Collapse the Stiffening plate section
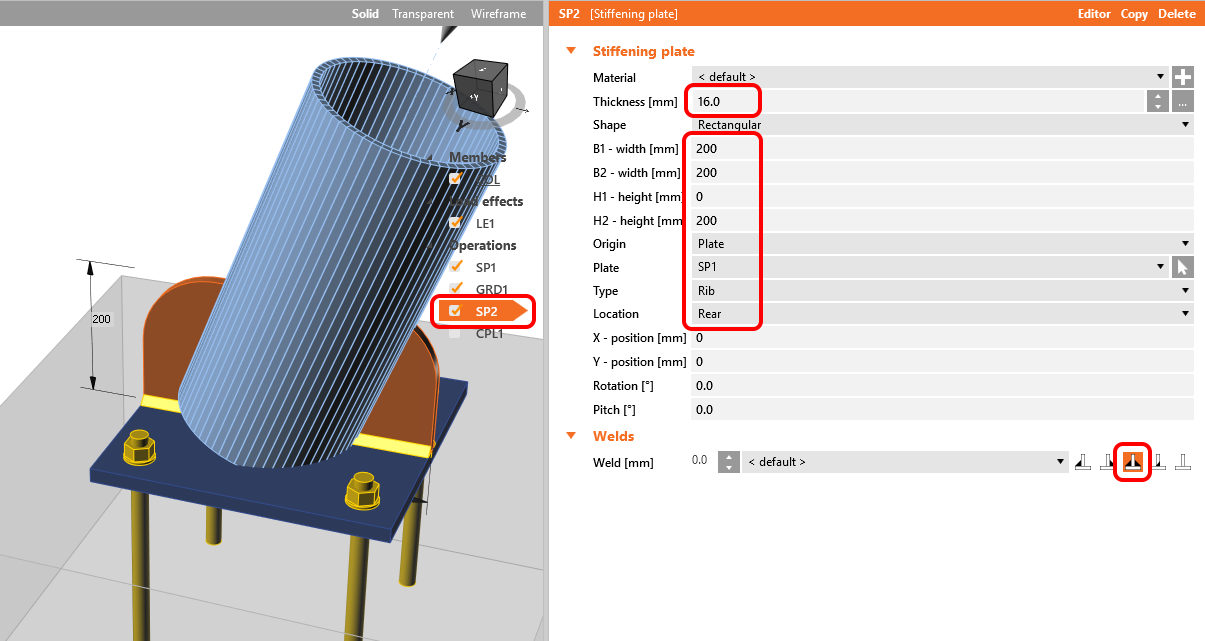This screenshot has width=1205, height=641. (572, 51)
